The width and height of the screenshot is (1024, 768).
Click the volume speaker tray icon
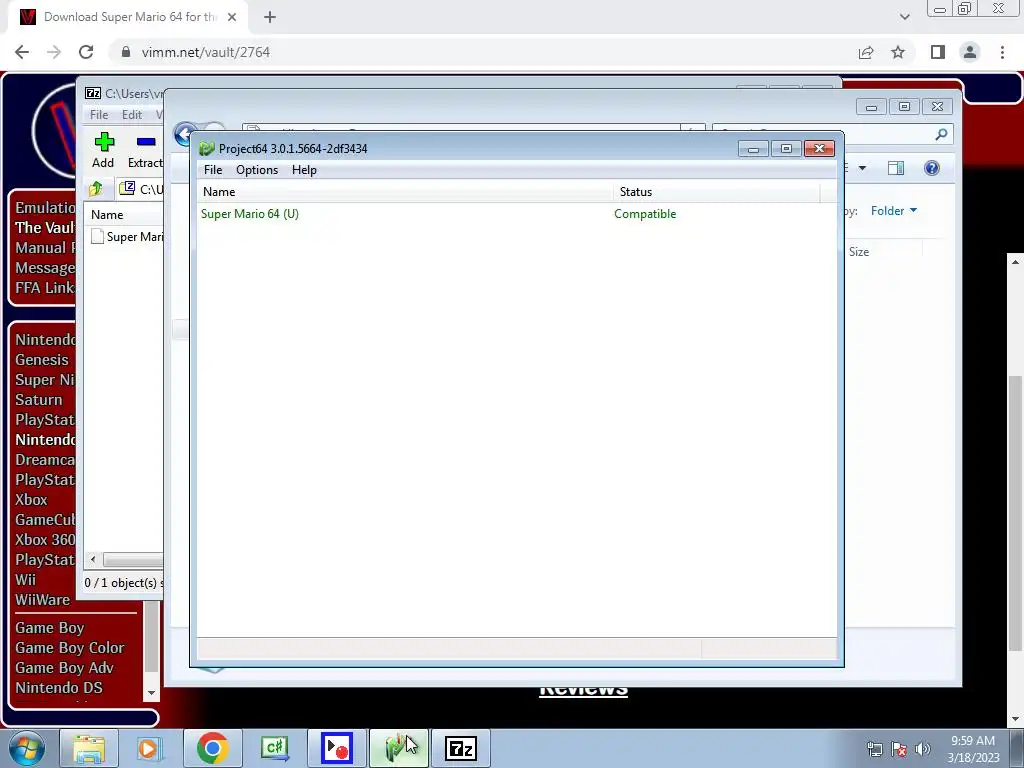(923, 749)
